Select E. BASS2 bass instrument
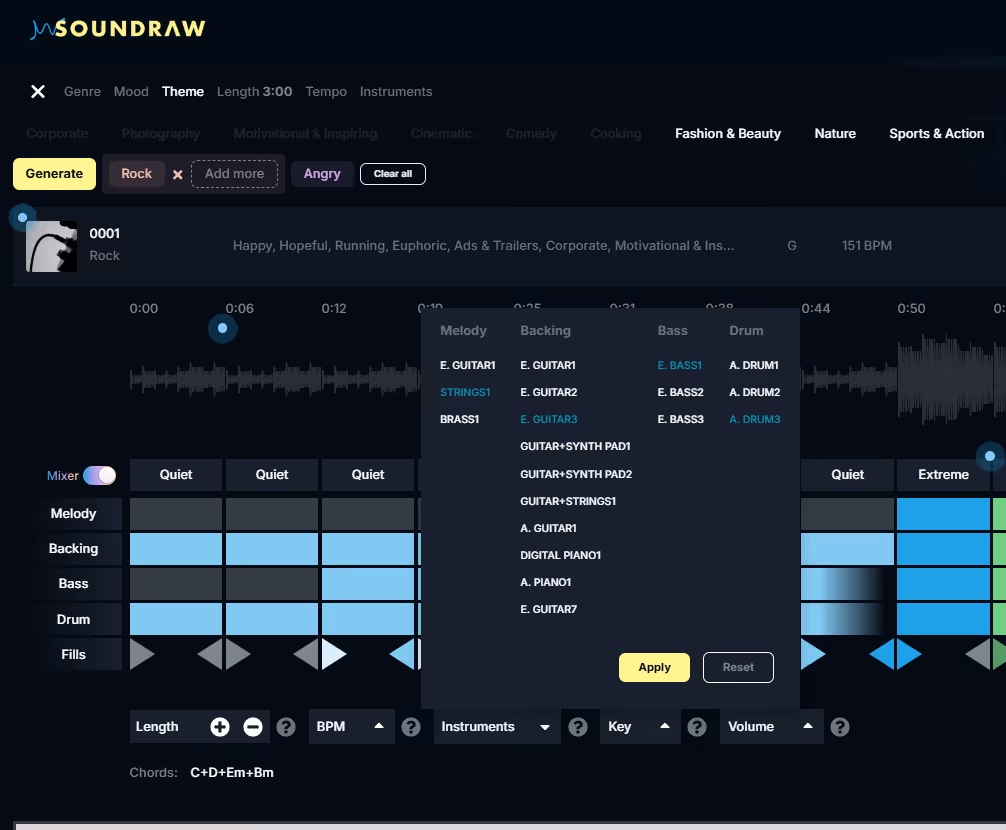 pyautogui.click(x=681, y=393)
